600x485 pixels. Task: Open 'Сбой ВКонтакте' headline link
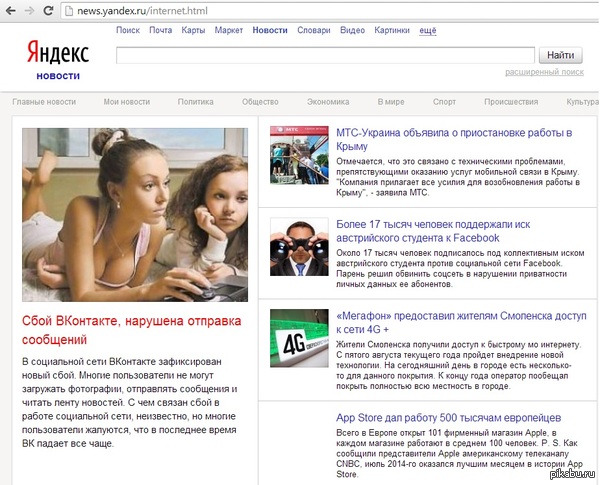(x=132, y=331)
